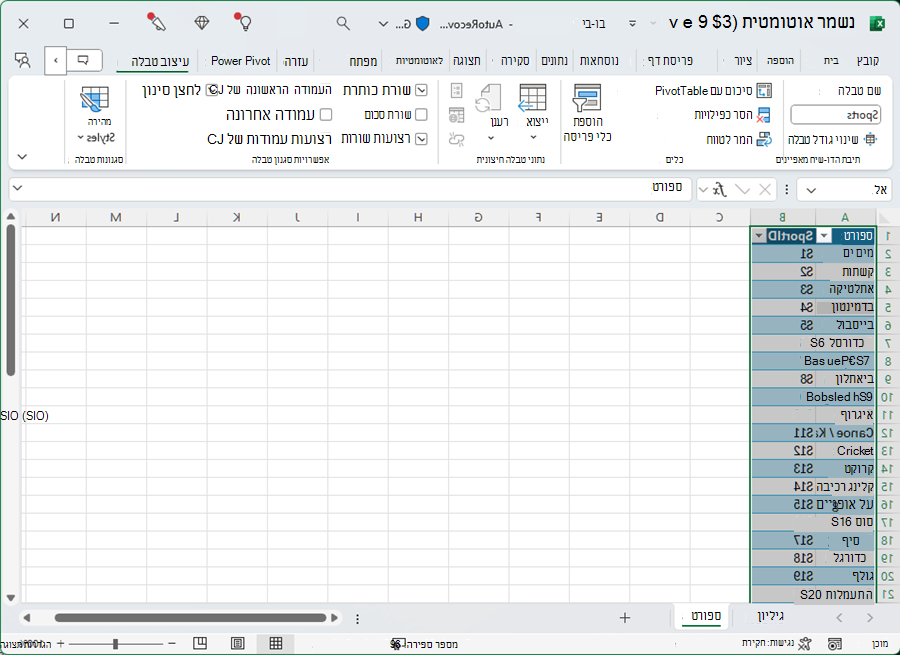Viewport: 900px width, 655px height.
Task: Switch to Page Layout view in status bar
Action: point(237,643)
